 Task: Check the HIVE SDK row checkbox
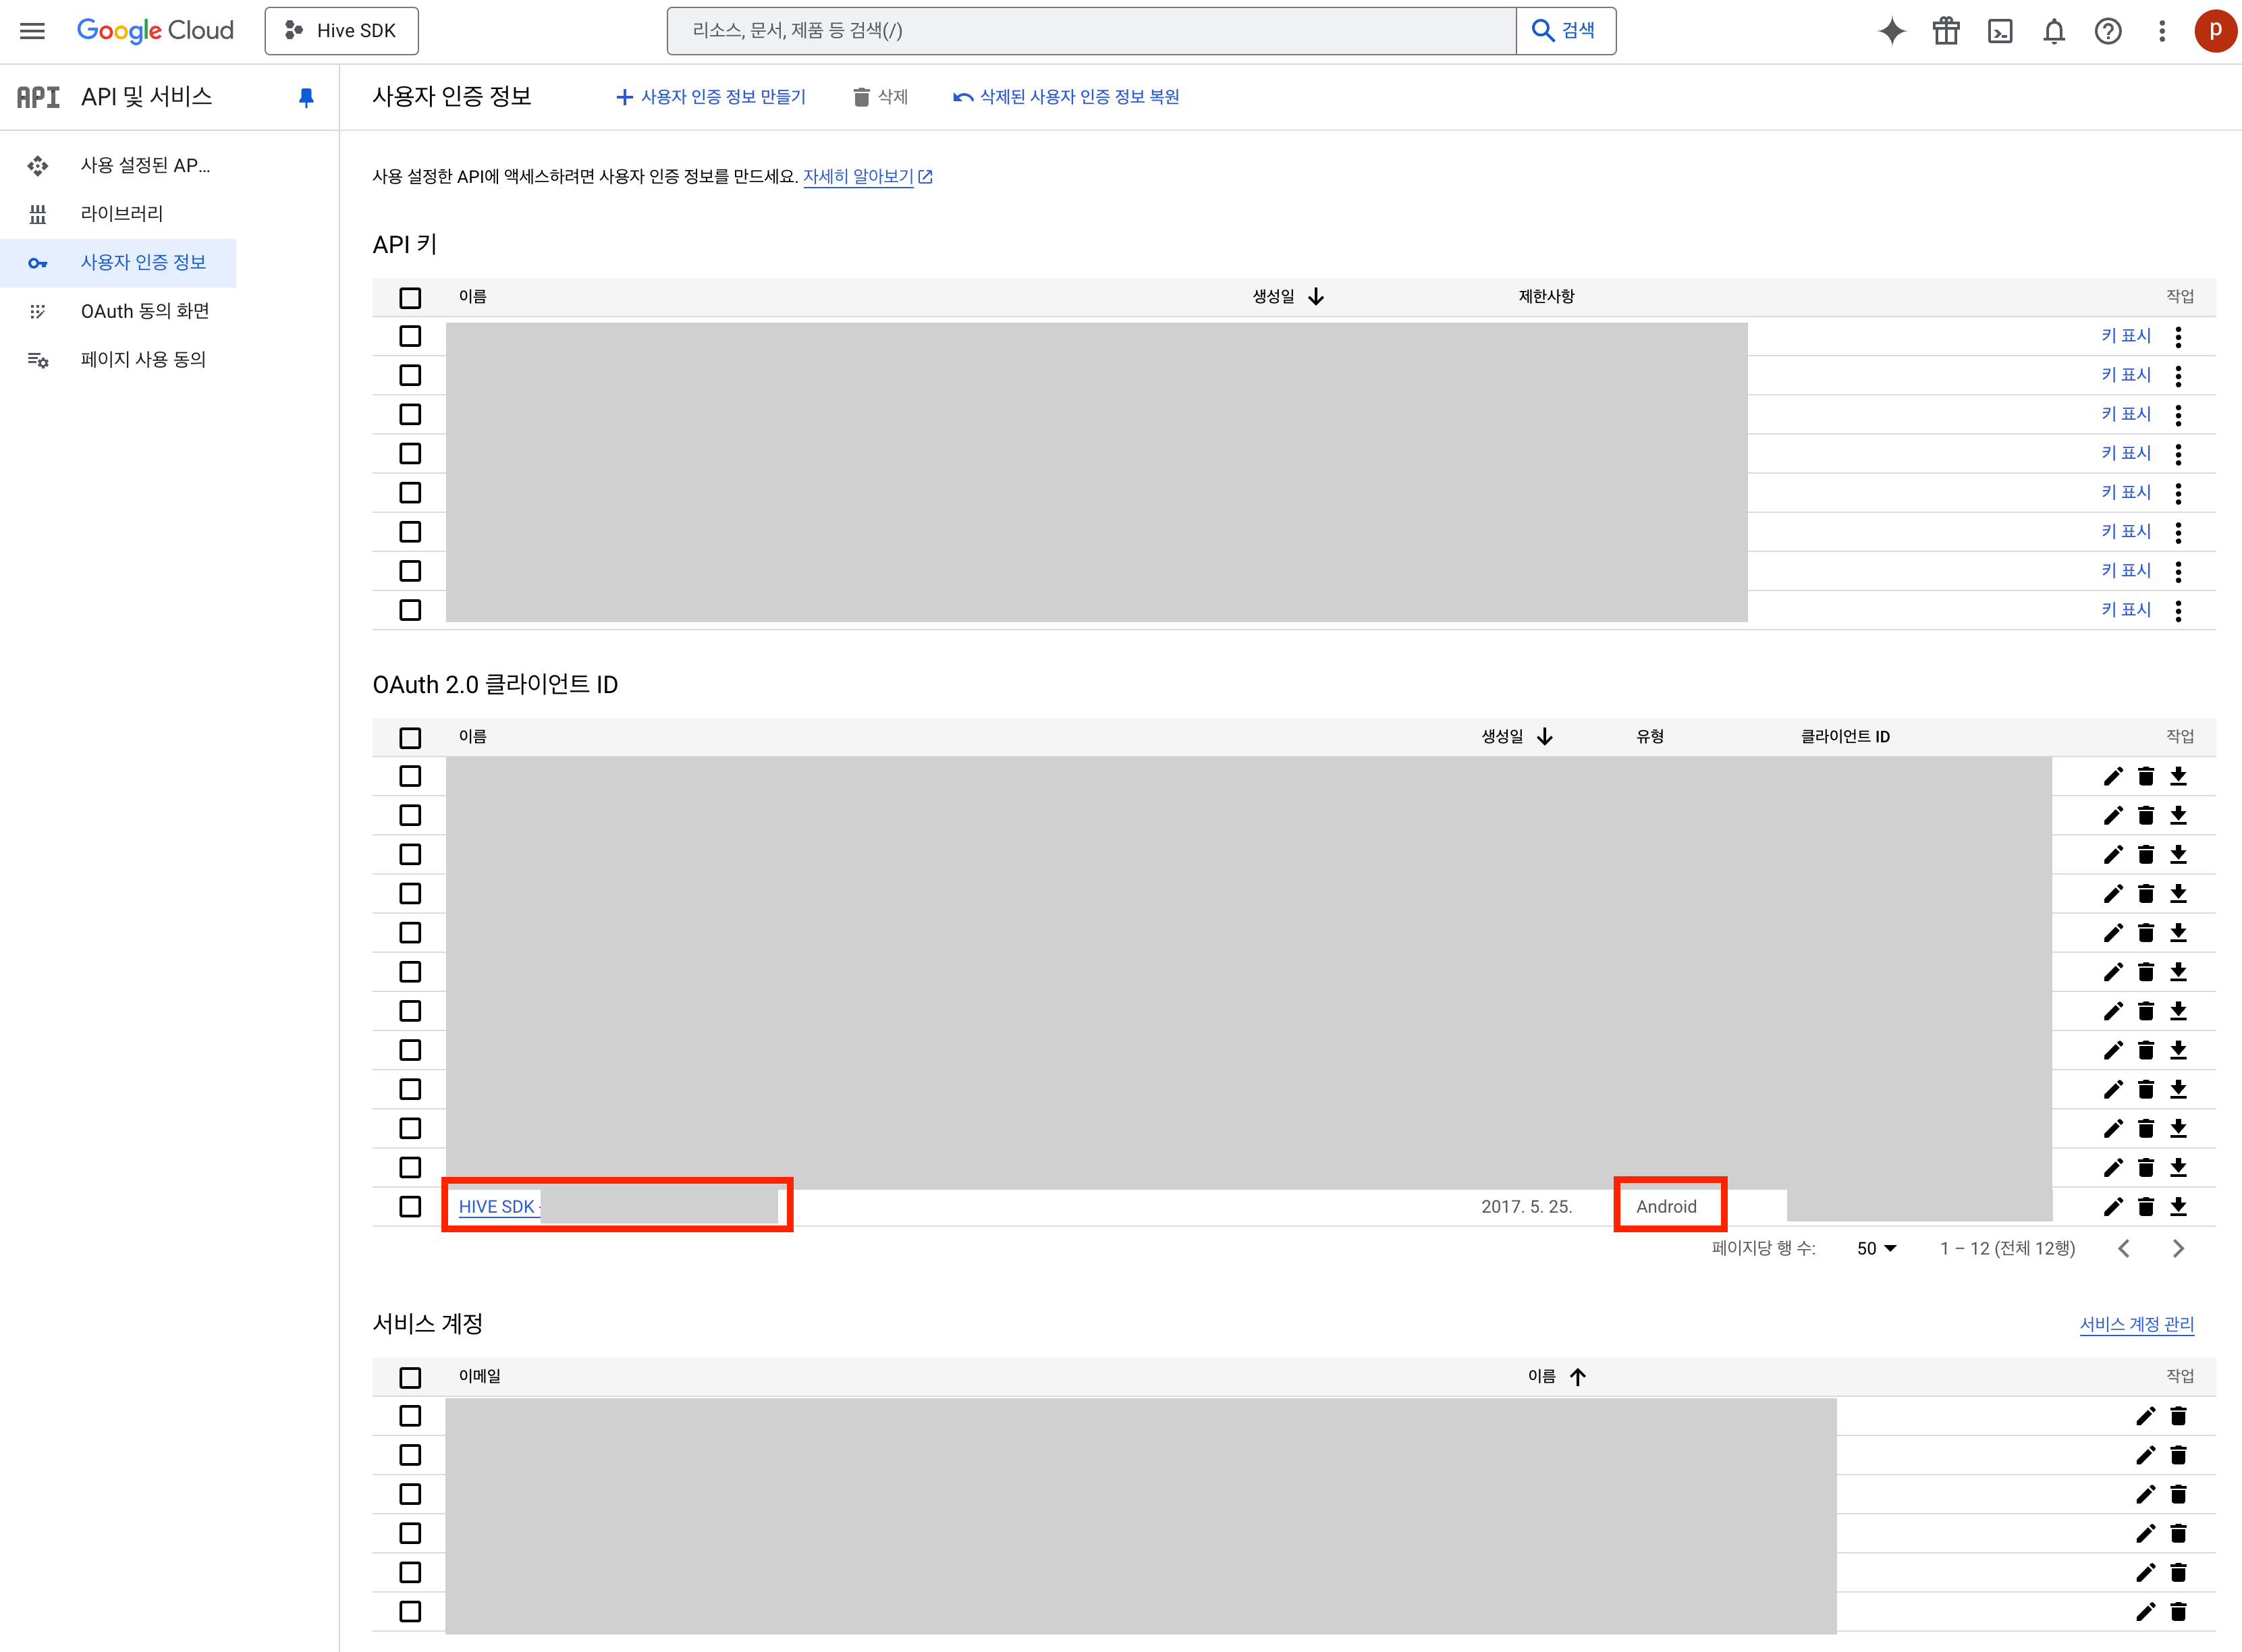click(410, 1206)
